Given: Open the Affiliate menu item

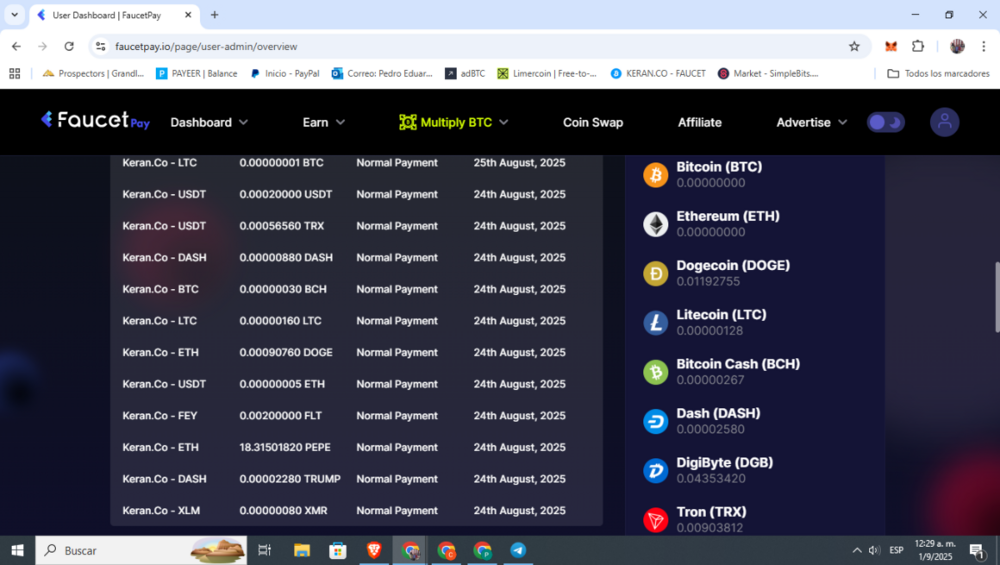Looking at the screenshot, I should [x=699, y=122].
